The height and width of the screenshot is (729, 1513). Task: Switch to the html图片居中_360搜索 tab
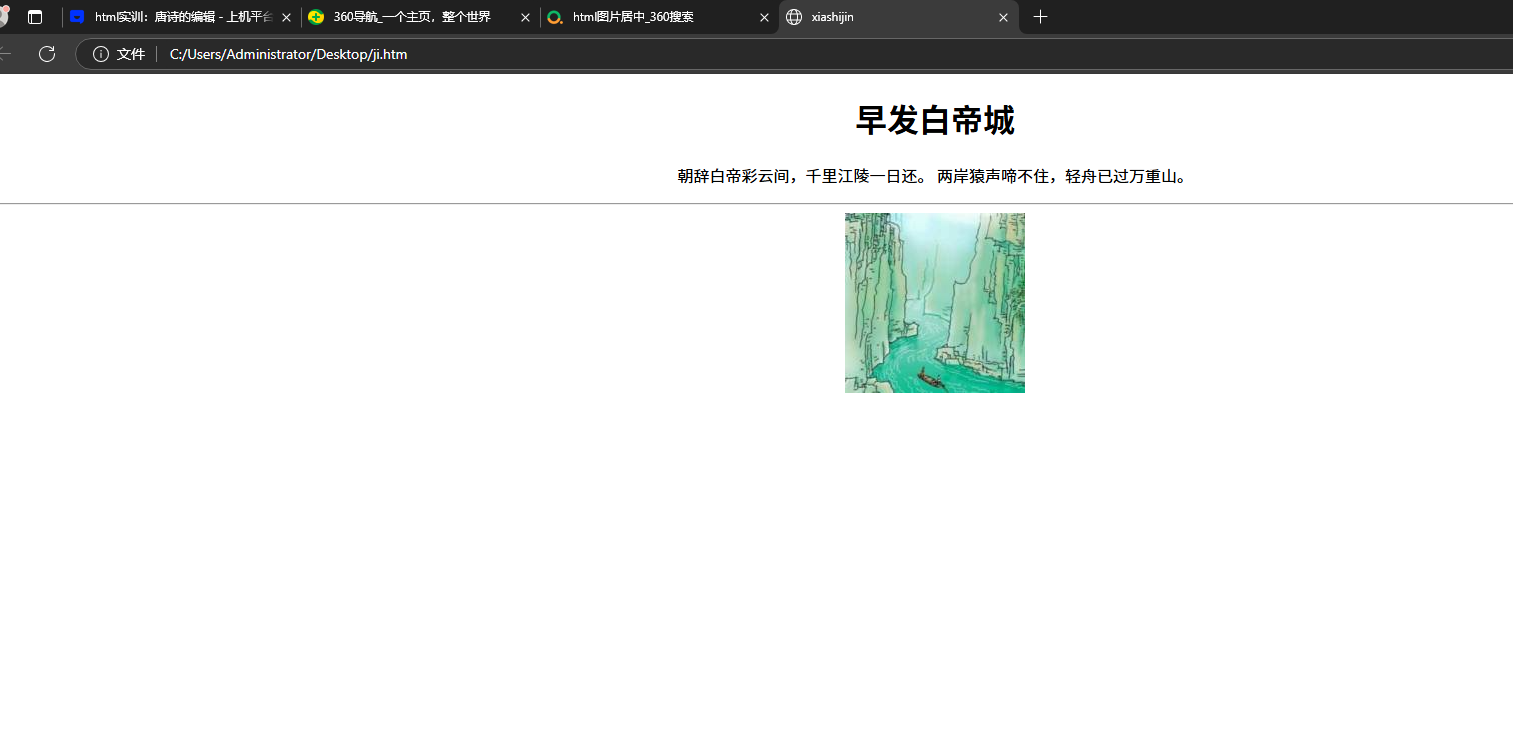pos(658,17)
